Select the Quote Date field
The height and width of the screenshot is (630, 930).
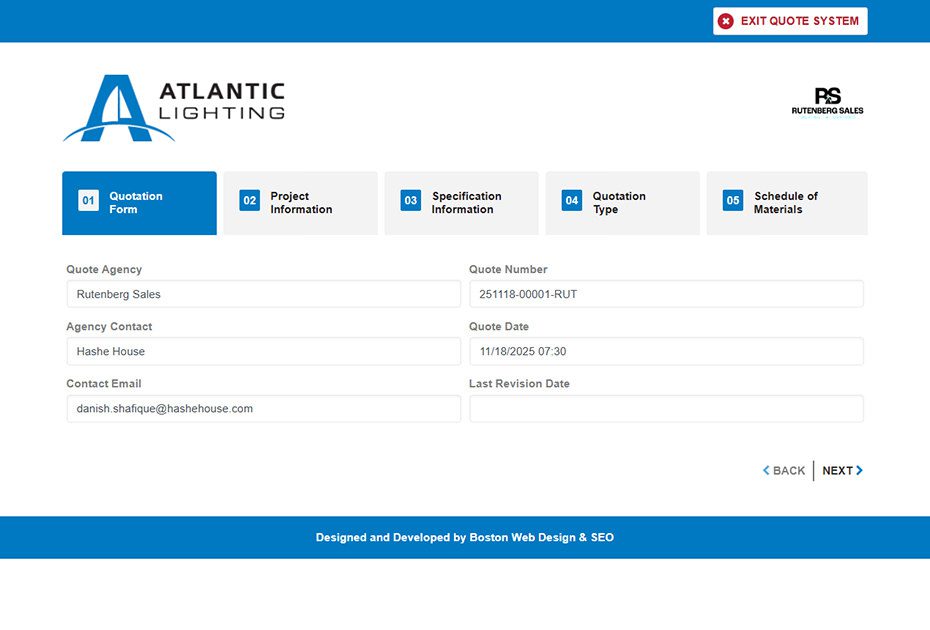(666, 351)
